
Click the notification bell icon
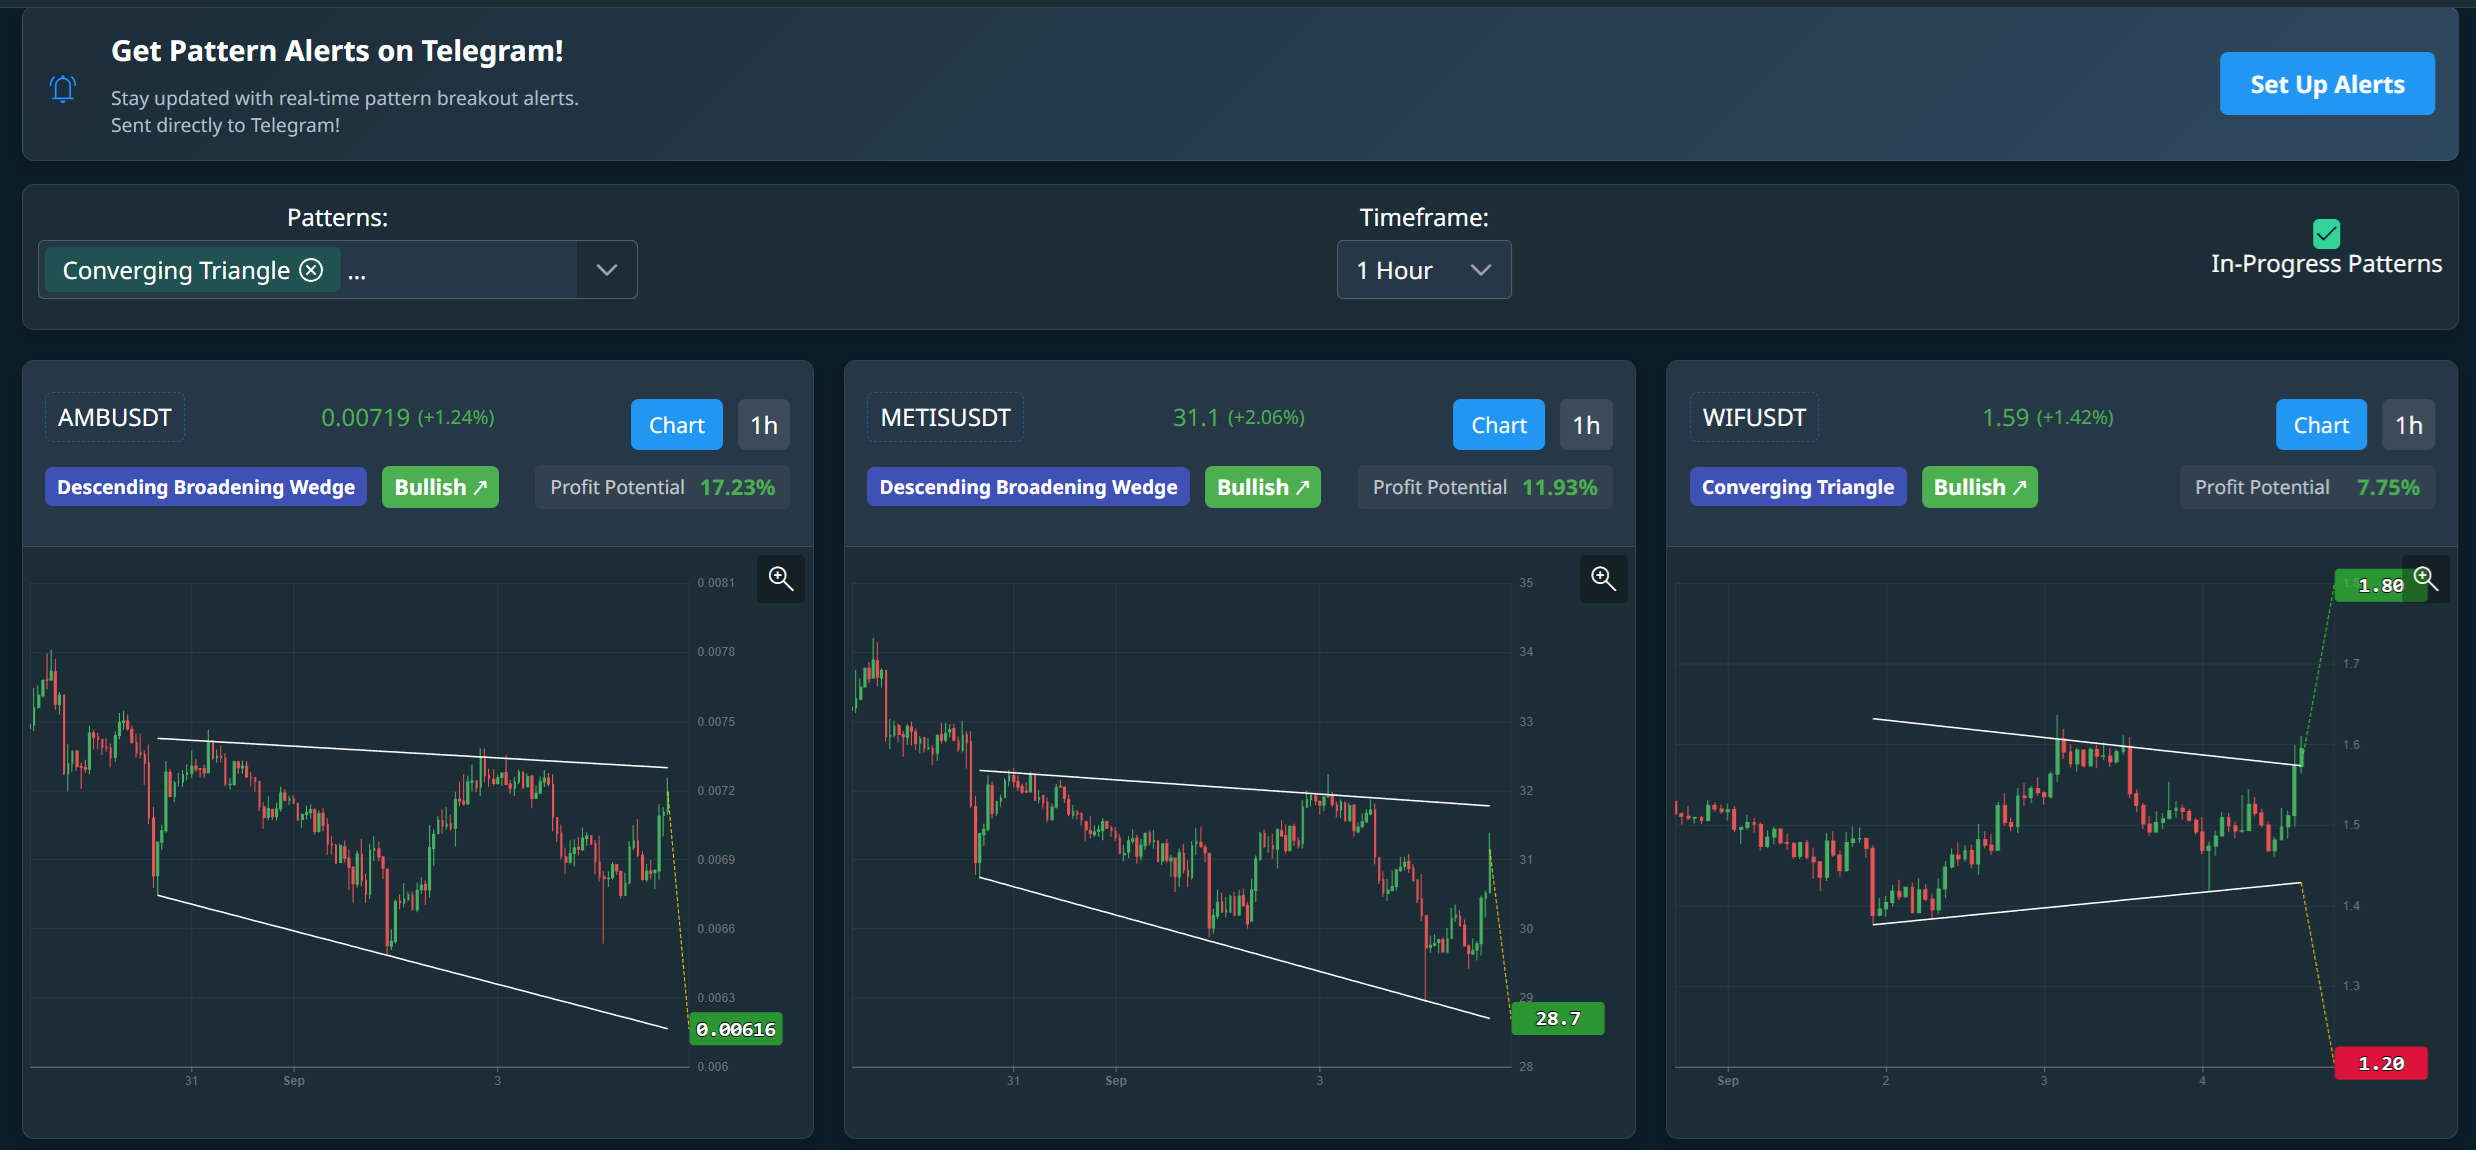pos(63,88)
